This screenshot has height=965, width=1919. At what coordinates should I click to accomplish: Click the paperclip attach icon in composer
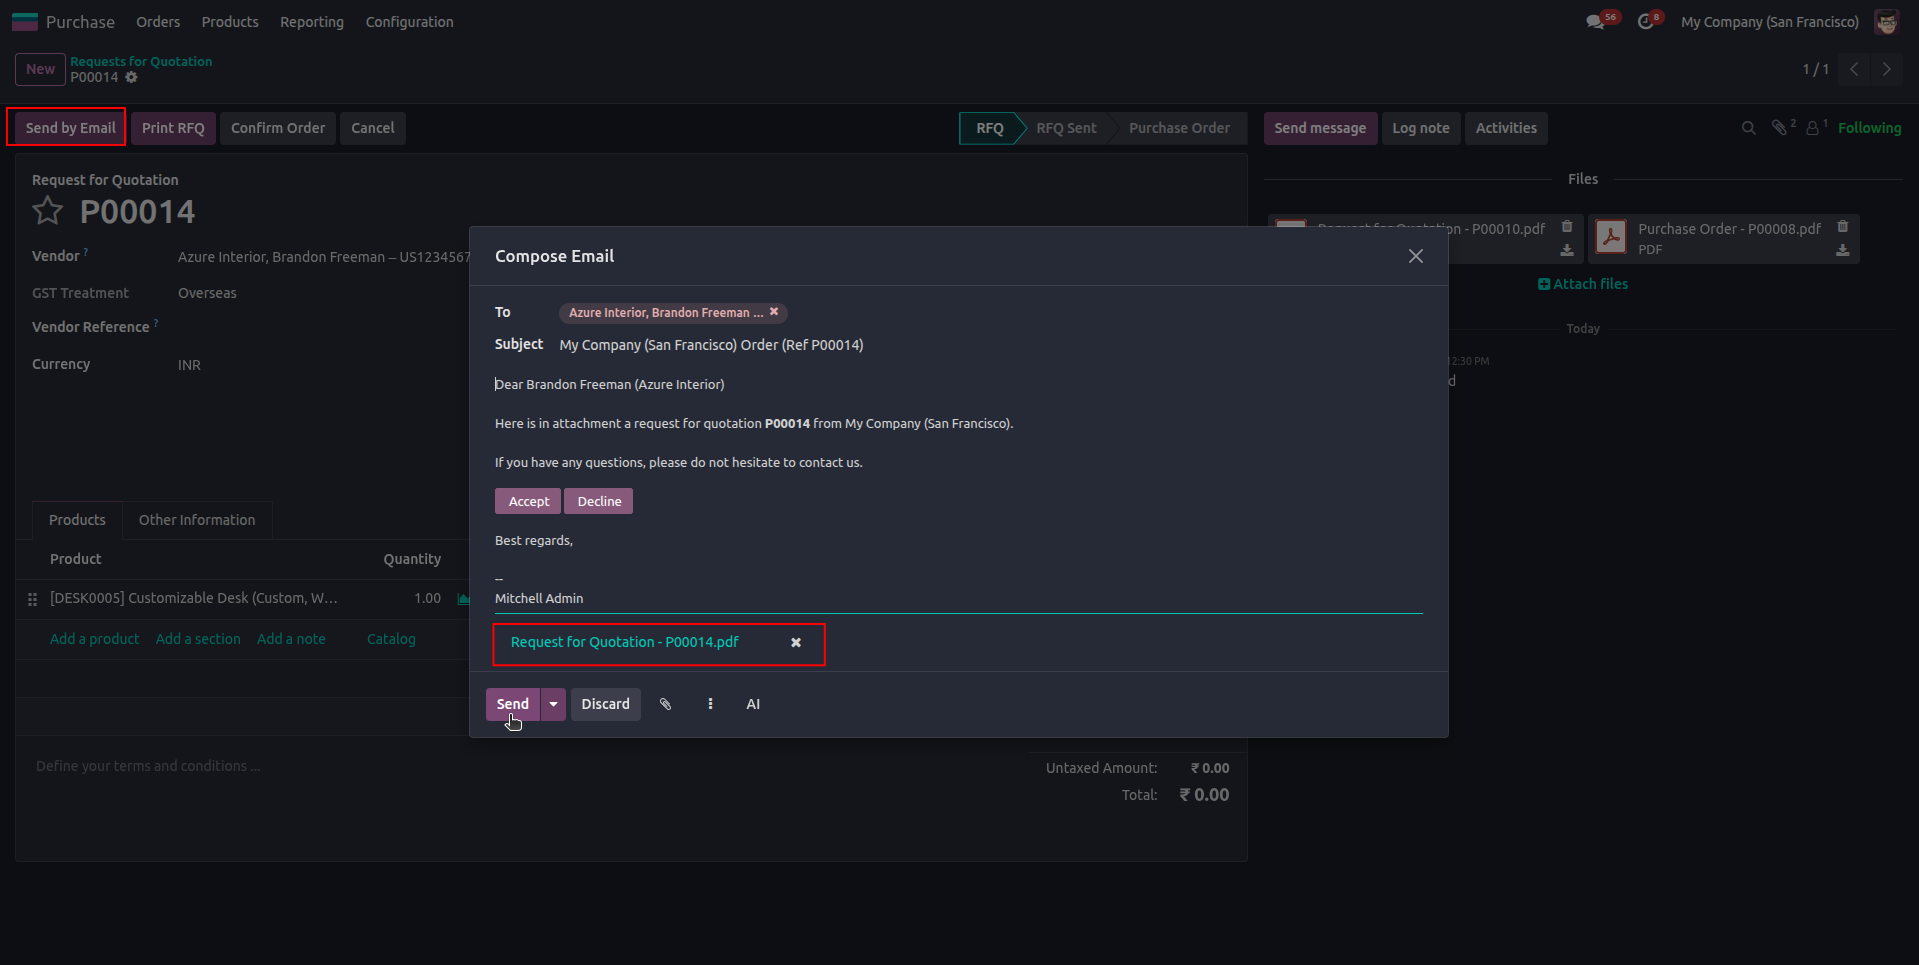[x=665, y=704]
